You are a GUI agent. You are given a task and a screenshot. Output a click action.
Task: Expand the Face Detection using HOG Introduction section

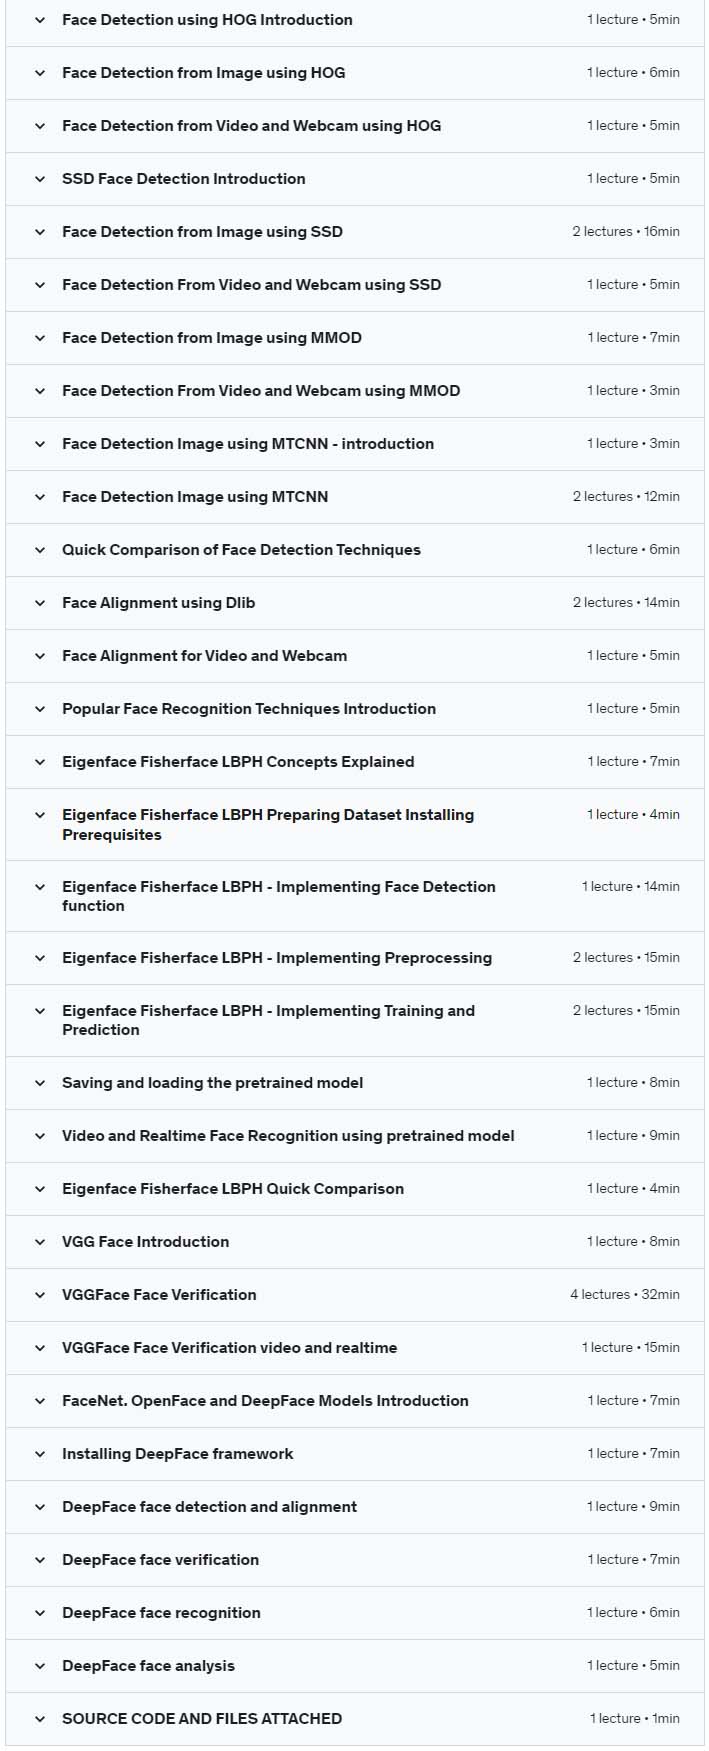tap(355, 20)
